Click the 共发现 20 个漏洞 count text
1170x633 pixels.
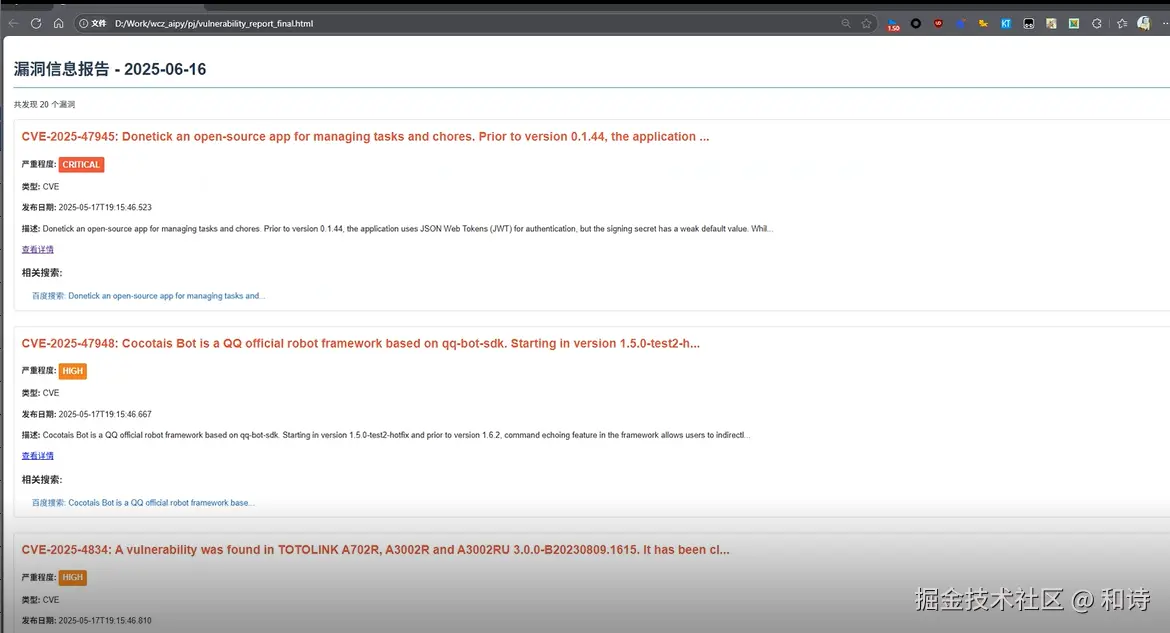[x=44, y=105]
